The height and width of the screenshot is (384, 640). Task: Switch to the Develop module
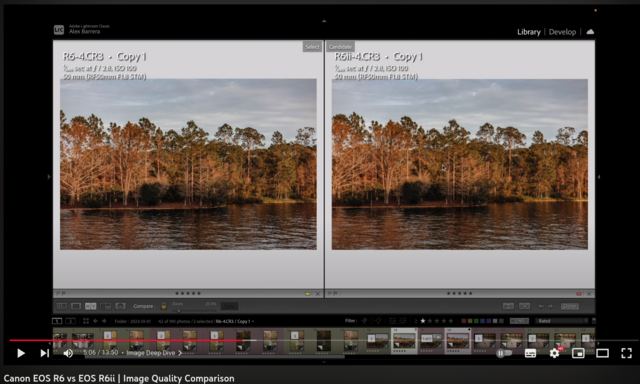tap(562, 32)
